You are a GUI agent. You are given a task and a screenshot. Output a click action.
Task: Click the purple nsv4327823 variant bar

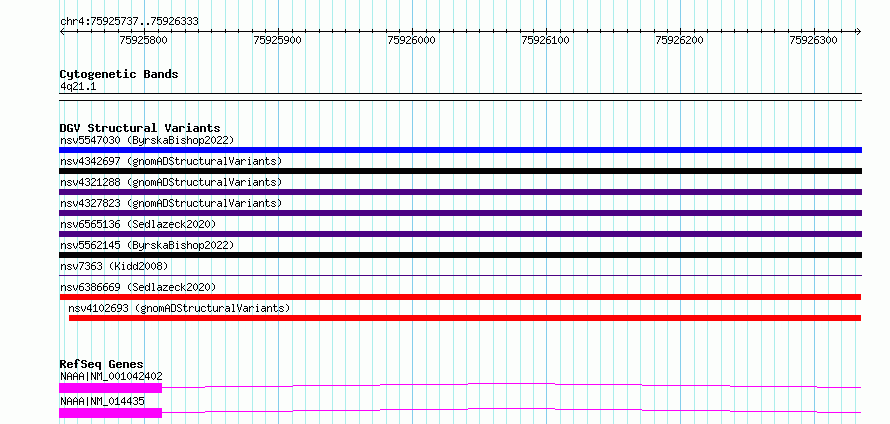(x=460, y=213)
